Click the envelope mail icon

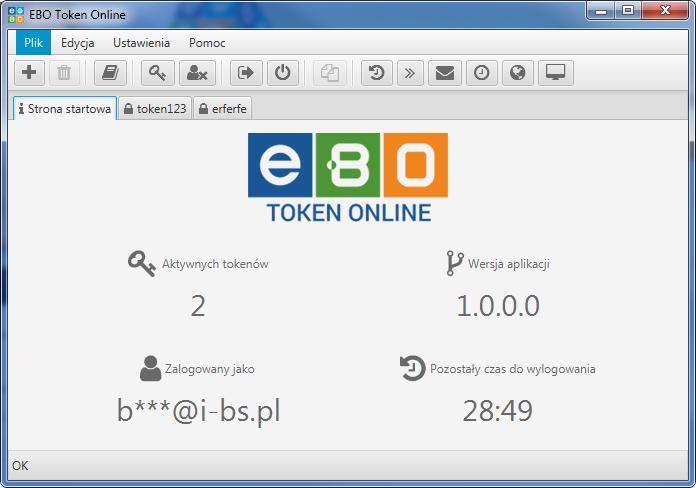pyautogui.click(x=445, y=72)
